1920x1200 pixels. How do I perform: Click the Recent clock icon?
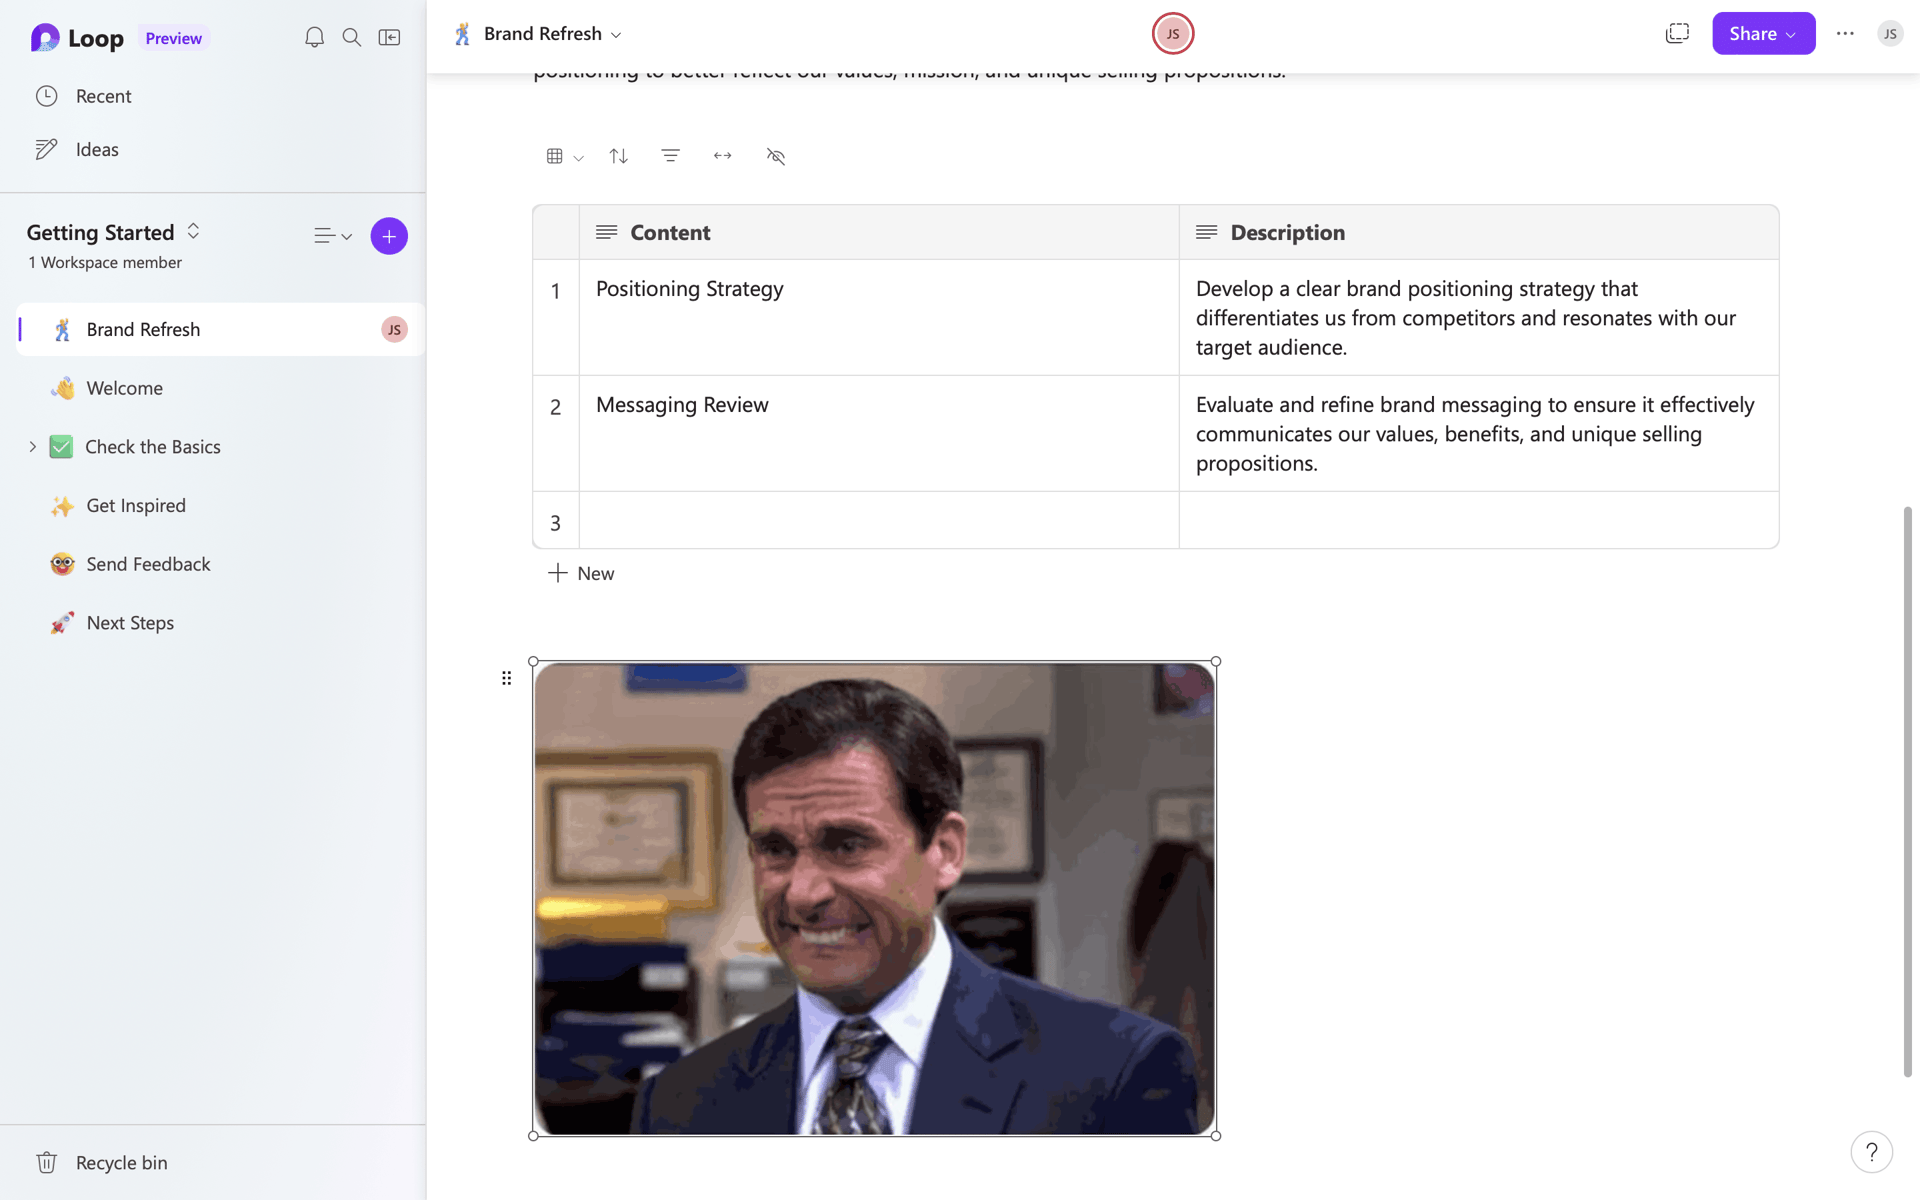pos(47,96)
